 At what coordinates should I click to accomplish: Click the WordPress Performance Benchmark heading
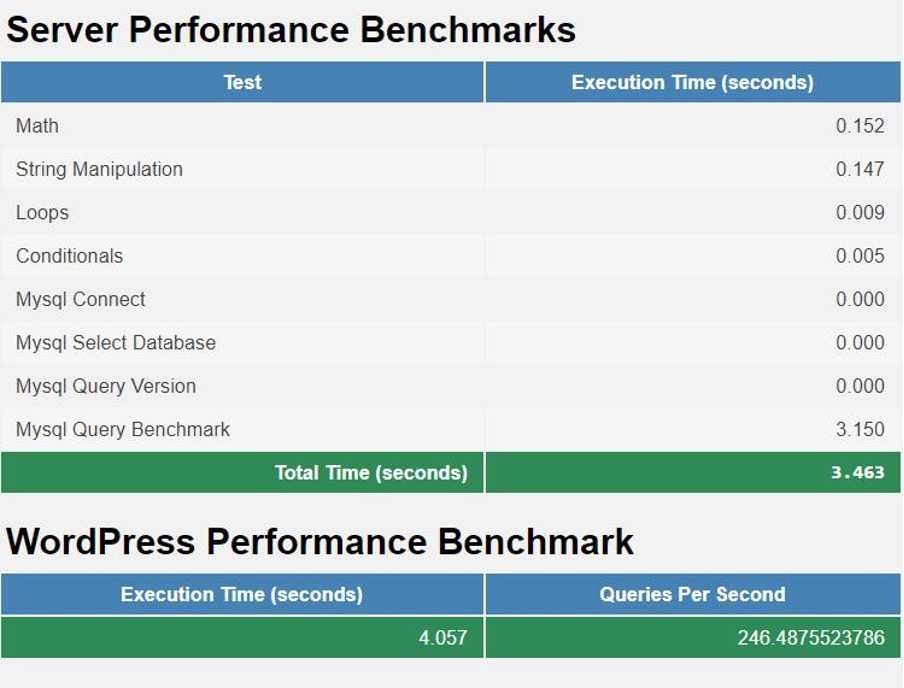320,542
